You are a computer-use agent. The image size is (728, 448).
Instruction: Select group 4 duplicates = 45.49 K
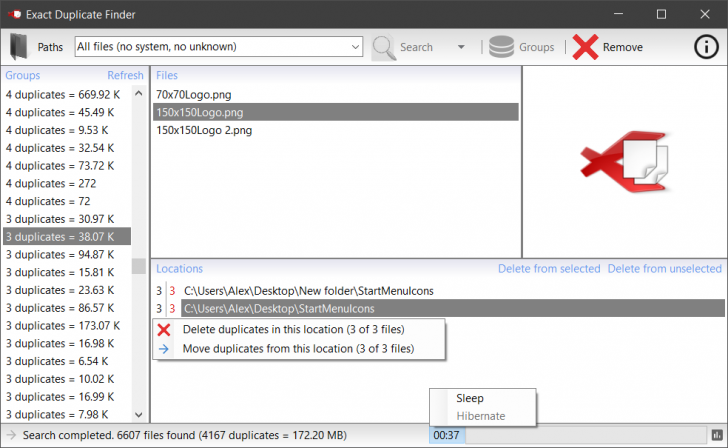coord(67,112)
